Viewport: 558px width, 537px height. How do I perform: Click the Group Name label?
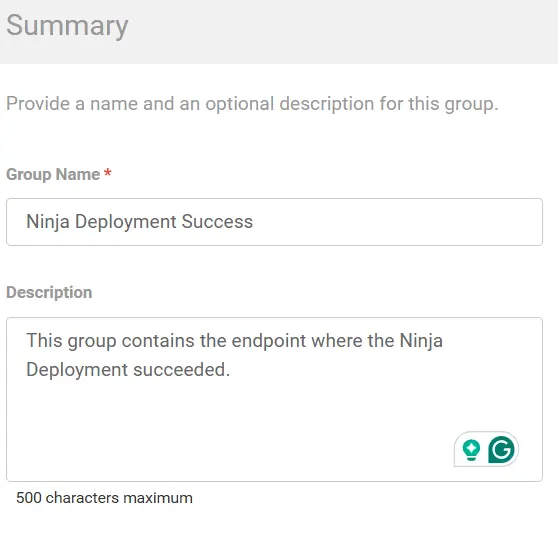coord(53,174)
